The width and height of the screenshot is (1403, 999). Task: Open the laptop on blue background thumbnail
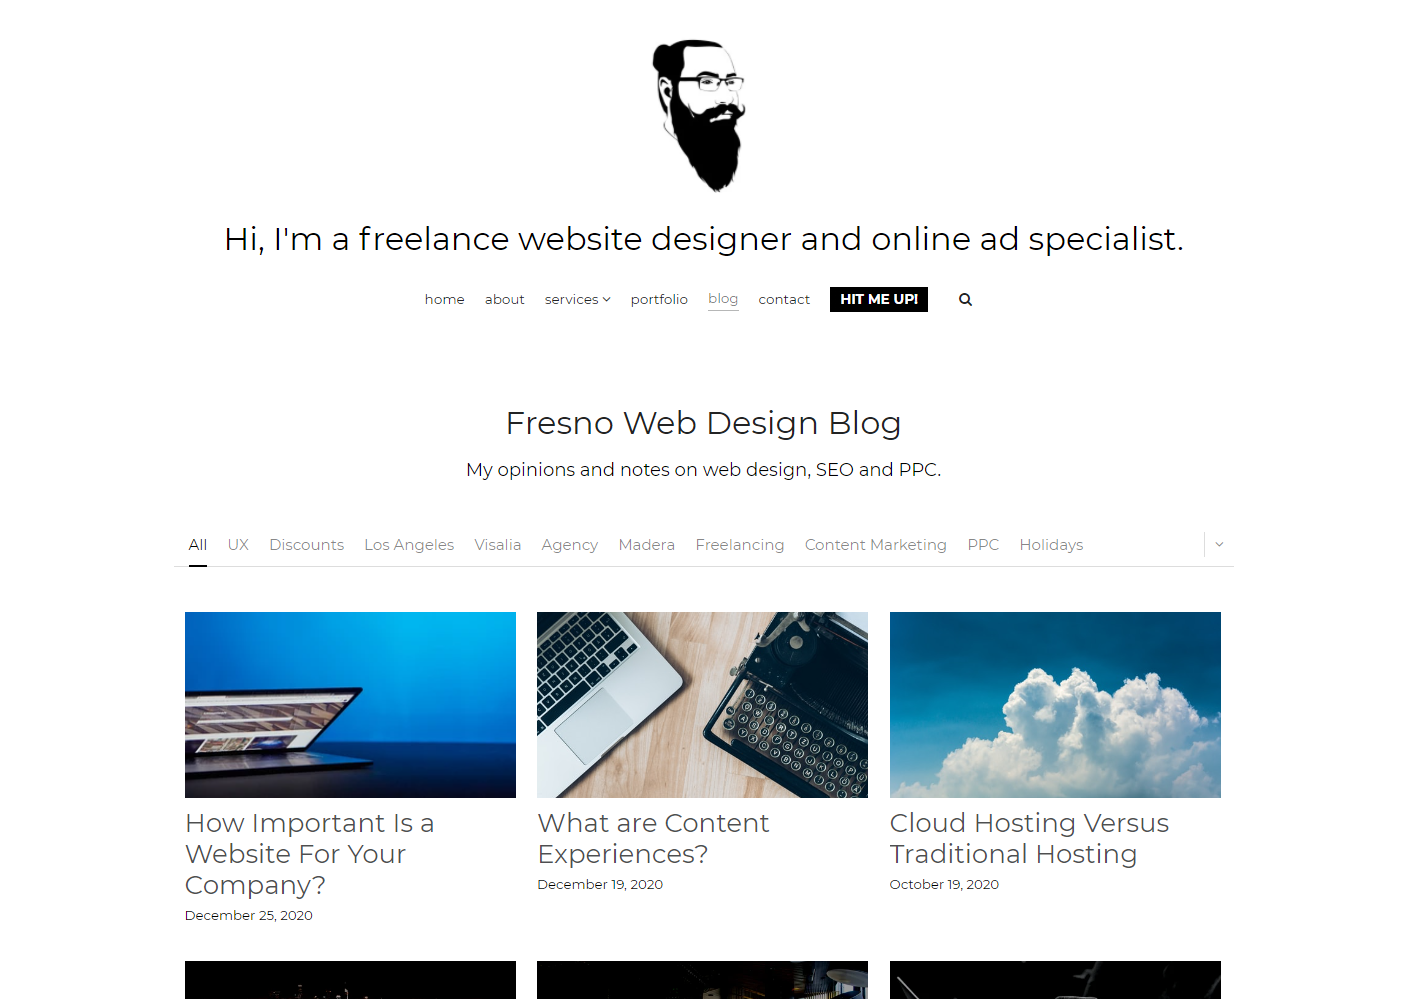tap(350, 705)
